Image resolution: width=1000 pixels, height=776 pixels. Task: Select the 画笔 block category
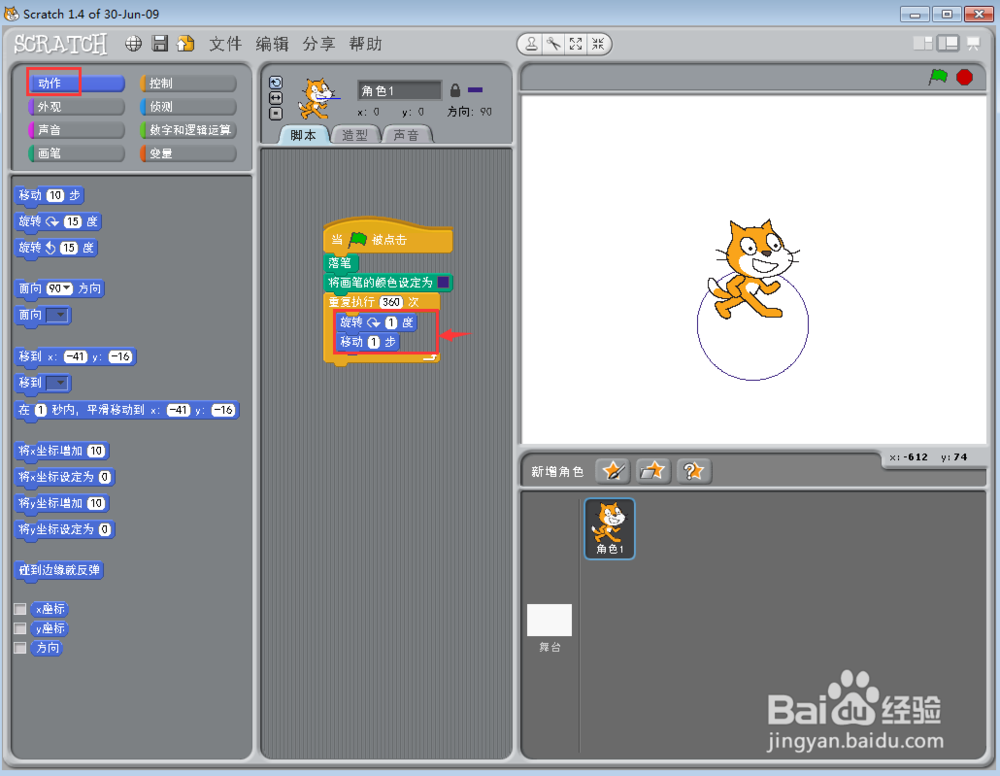pyautogui.click(x=77, y=153)
